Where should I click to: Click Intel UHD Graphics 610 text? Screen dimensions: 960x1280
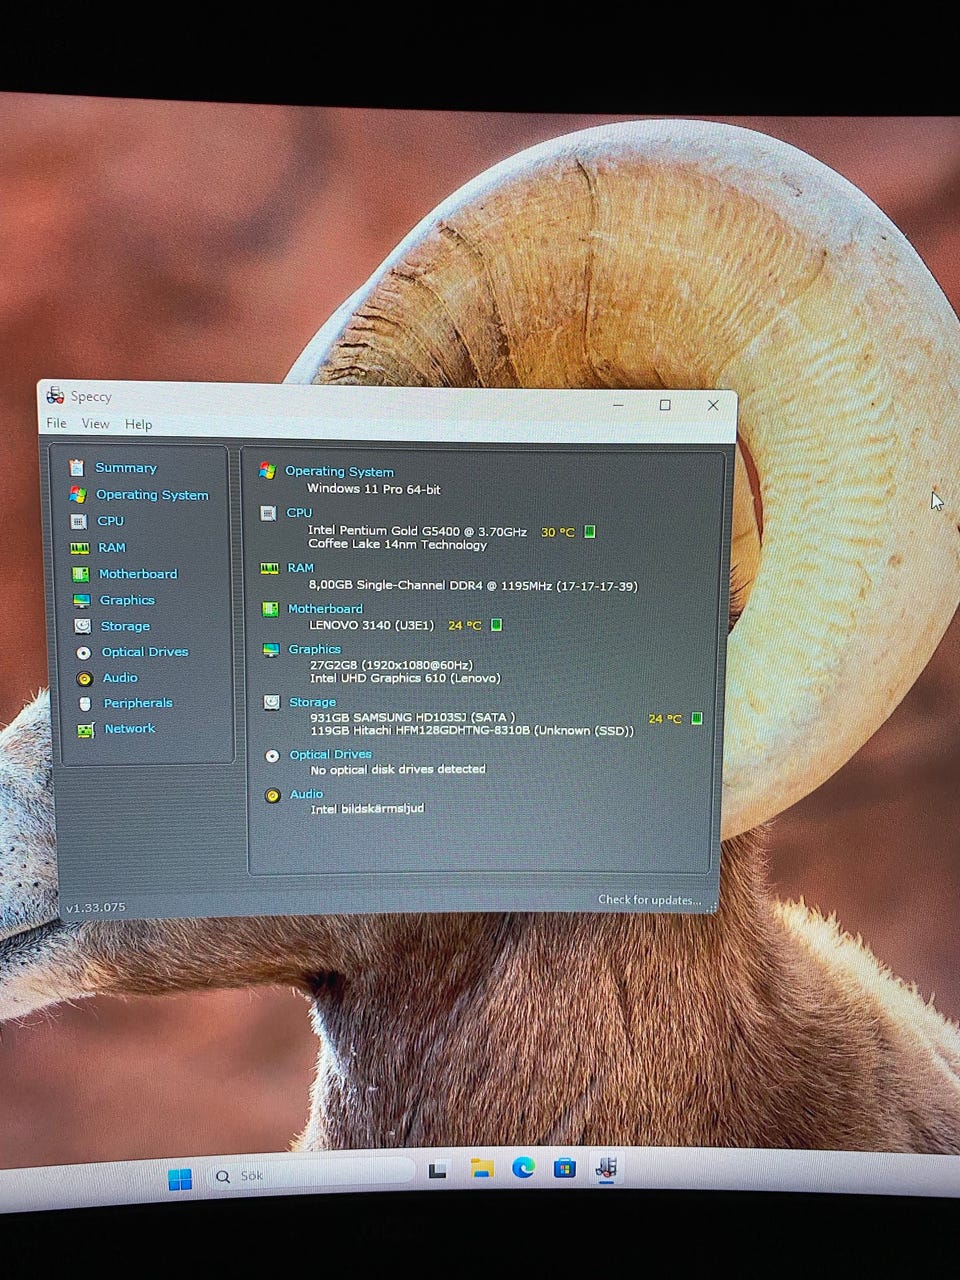pos(405,678)
